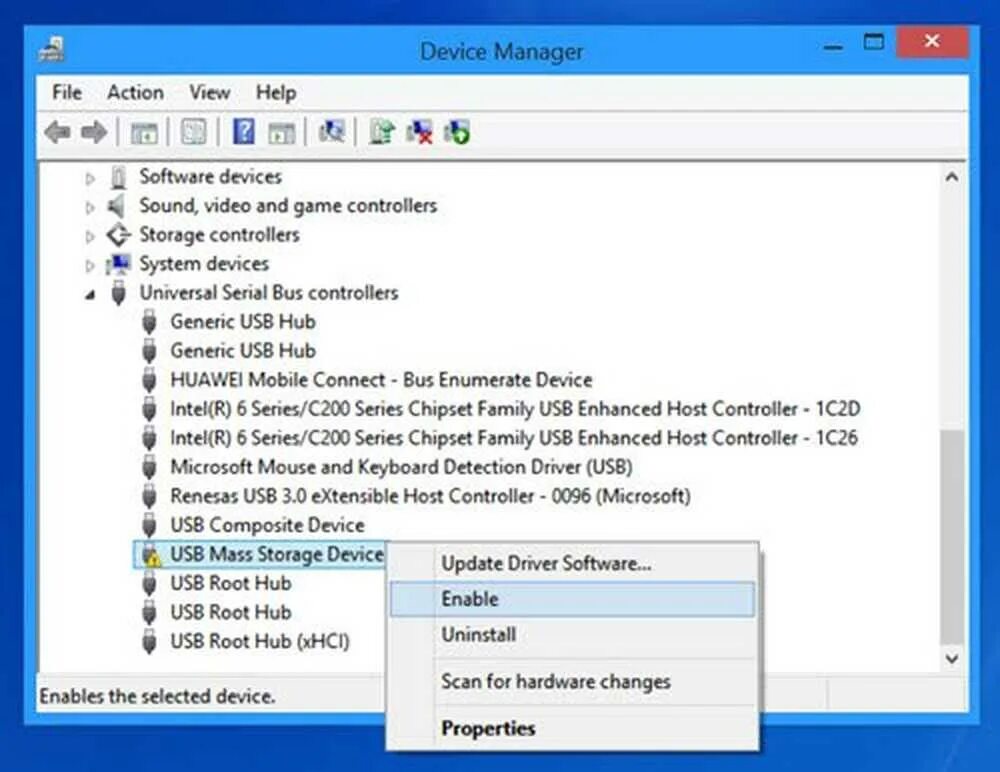Click the USB plug icon beside Microsoft Mouse and Keyboard Detection Driver

149,468
